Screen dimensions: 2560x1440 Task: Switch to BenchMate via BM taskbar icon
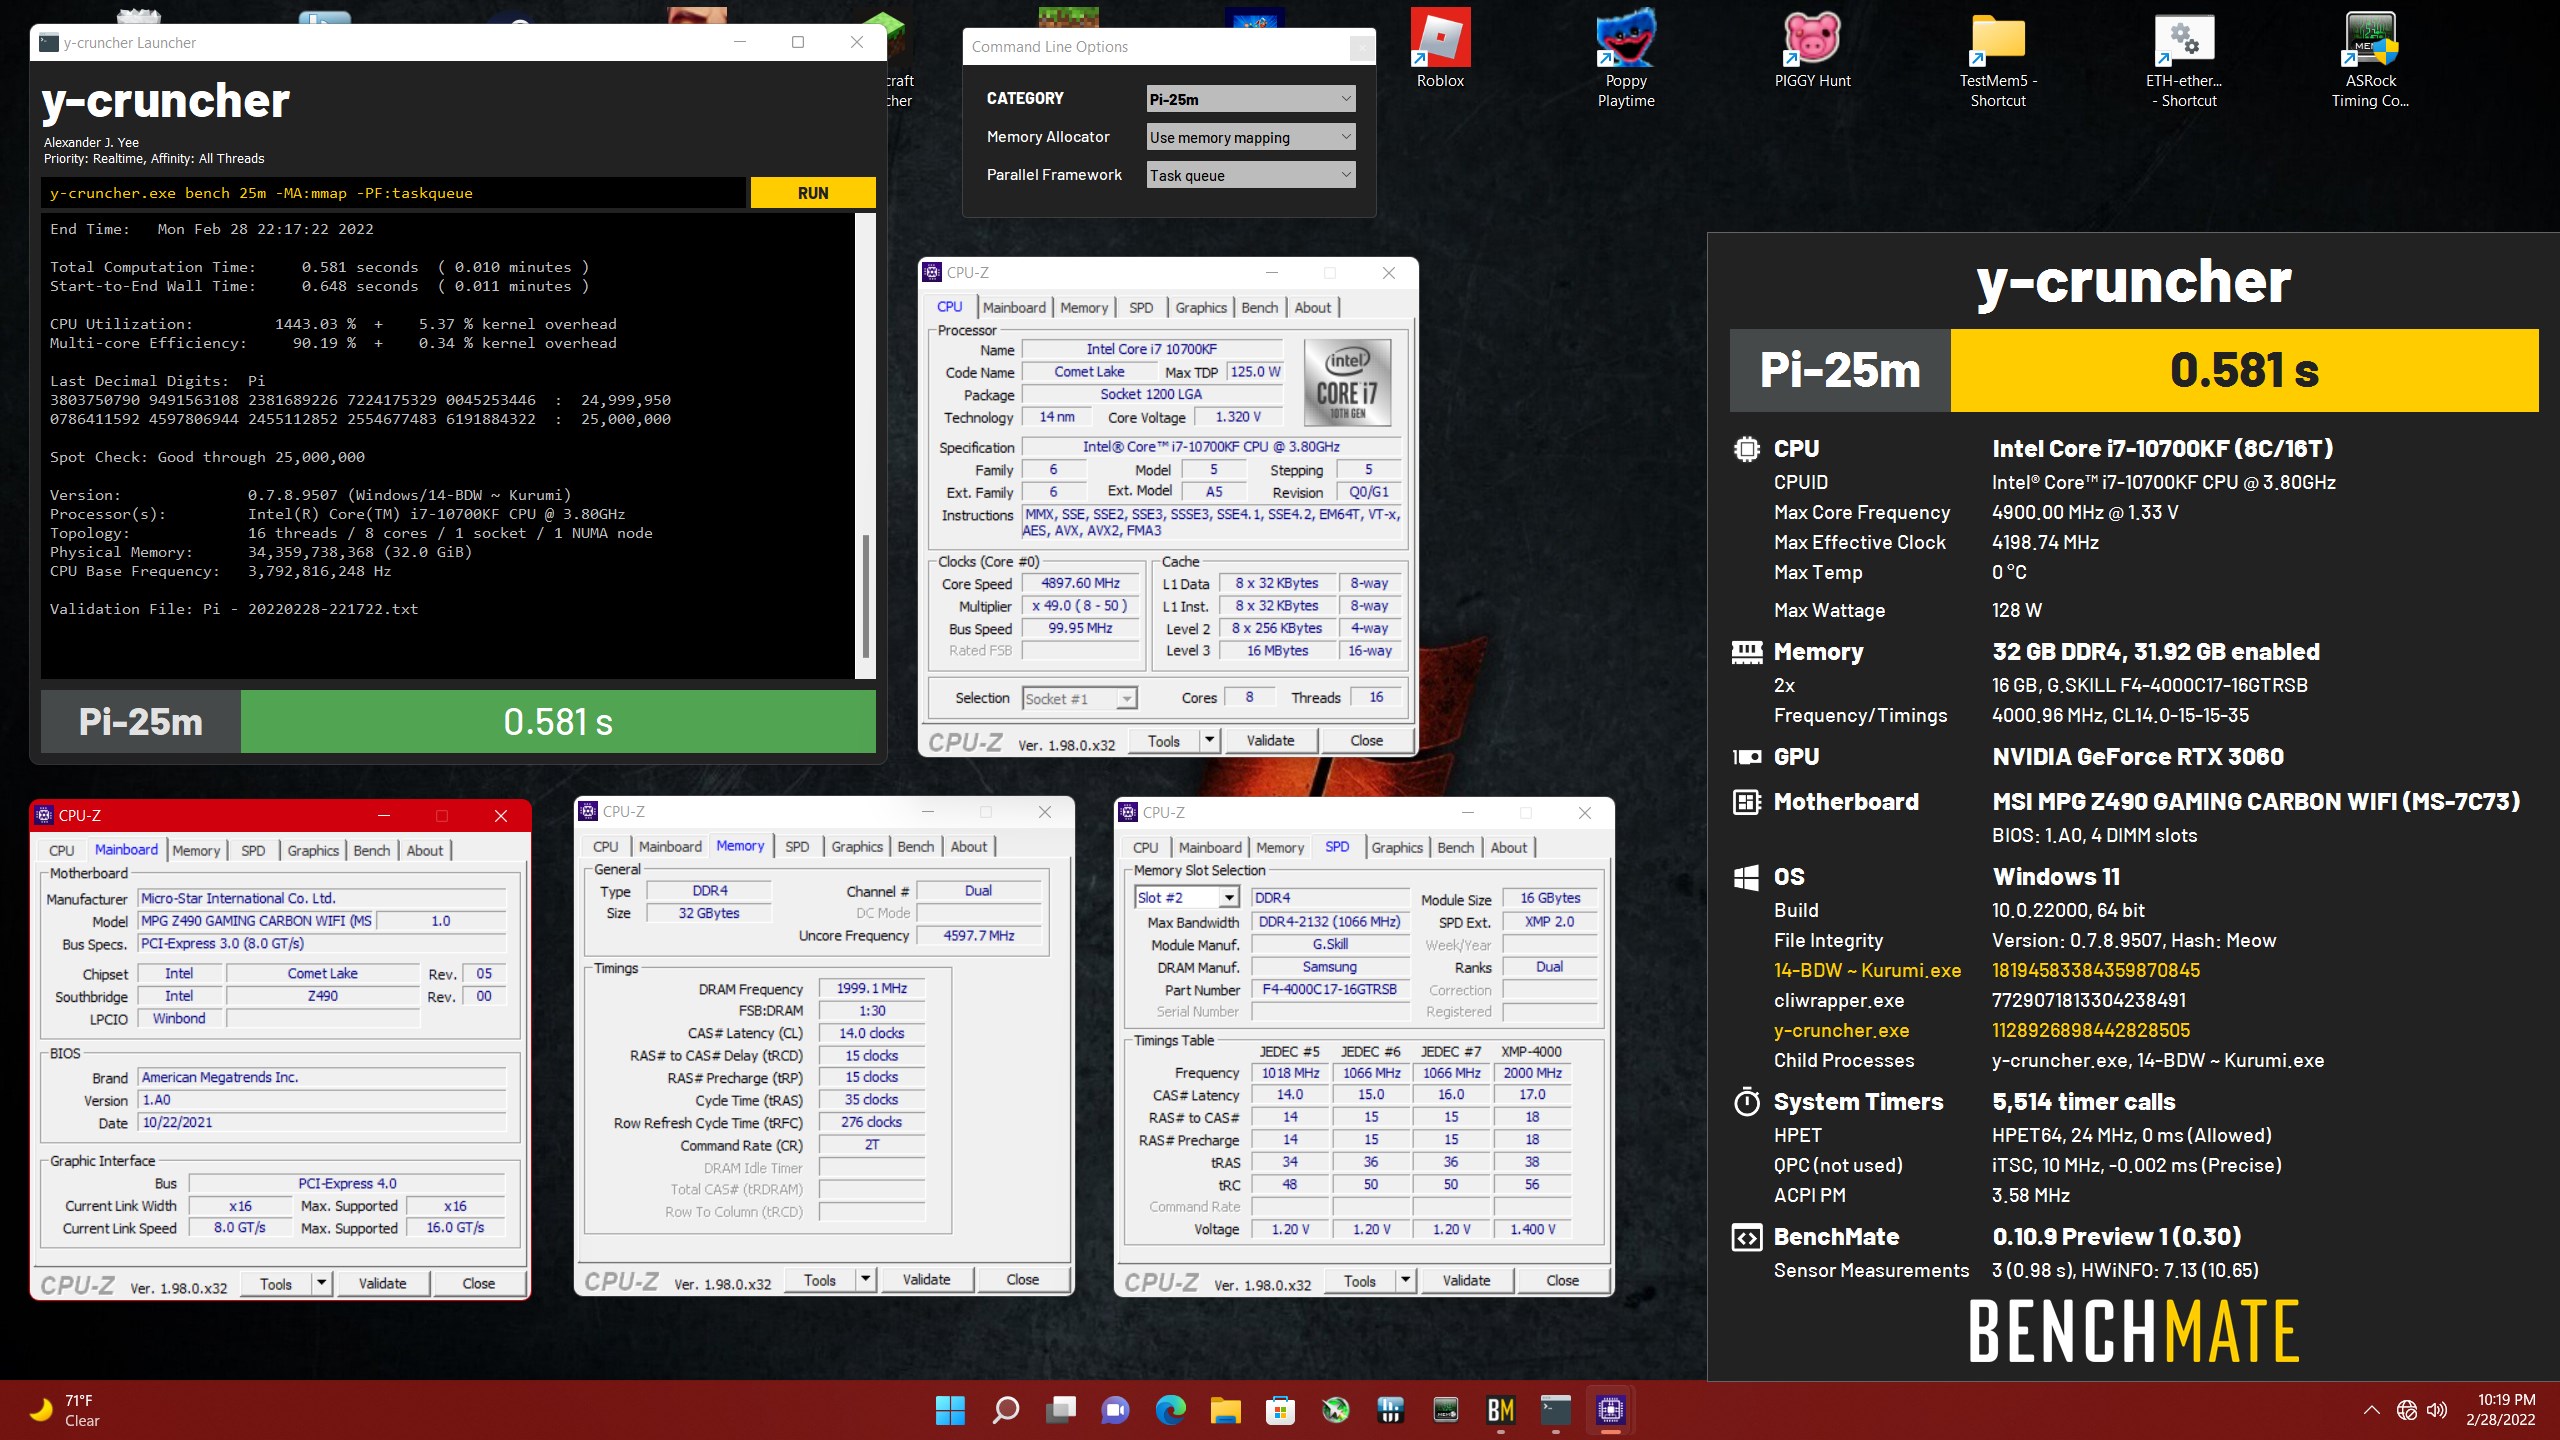tap(1500, 1410)
